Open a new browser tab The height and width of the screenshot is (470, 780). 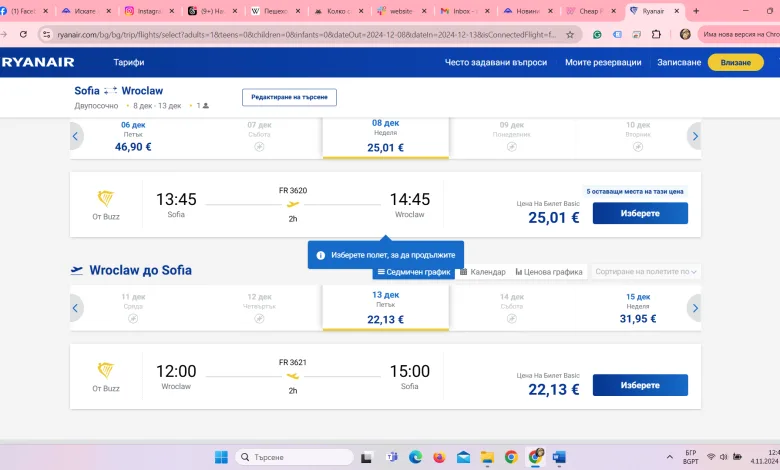pos(696,11)
